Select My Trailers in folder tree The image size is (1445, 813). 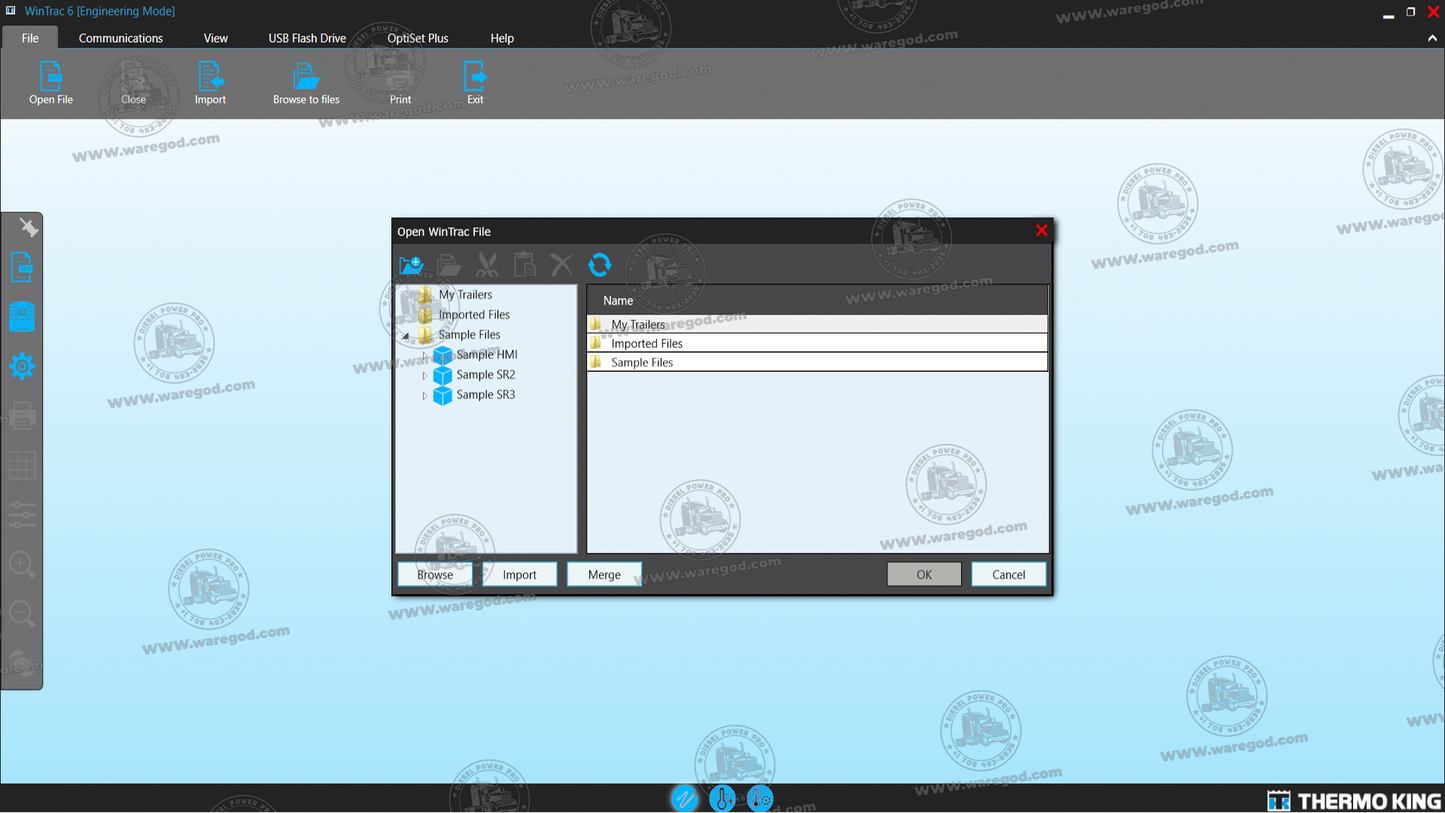point(465,294)
